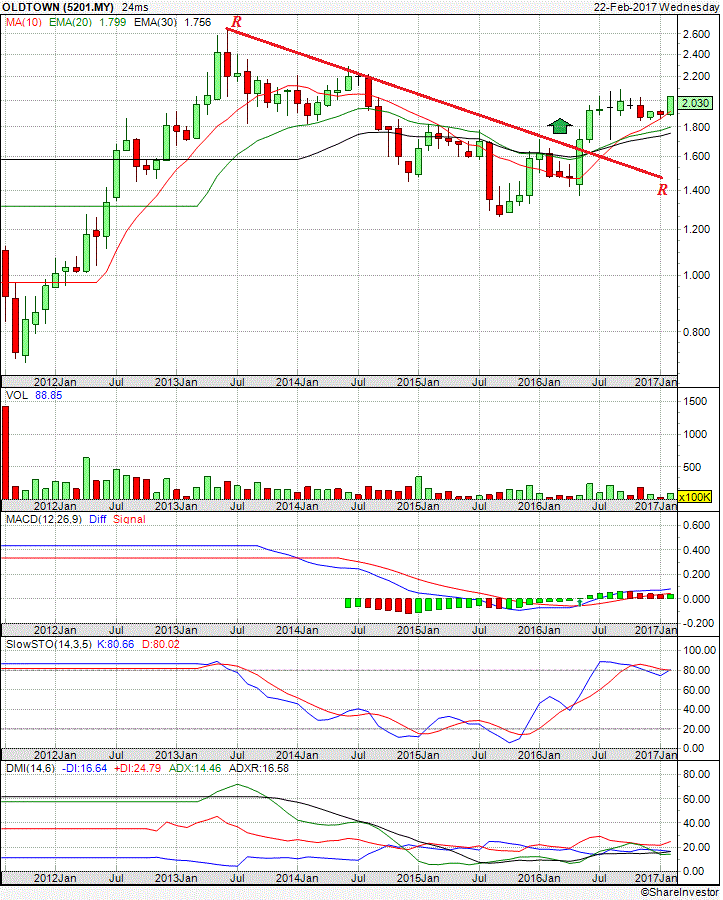The height and width of the screenshot is (900, 723).
Task: Click the x100K volume unit tag
Action: (695, 497)
